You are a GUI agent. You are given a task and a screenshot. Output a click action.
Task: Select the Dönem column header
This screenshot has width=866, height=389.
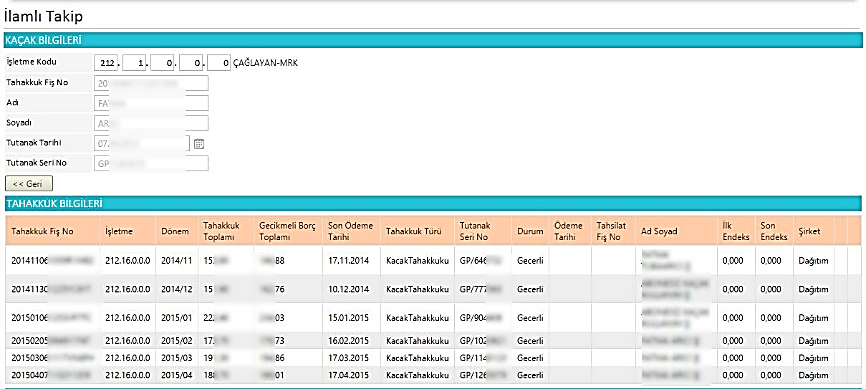(177, 231)
